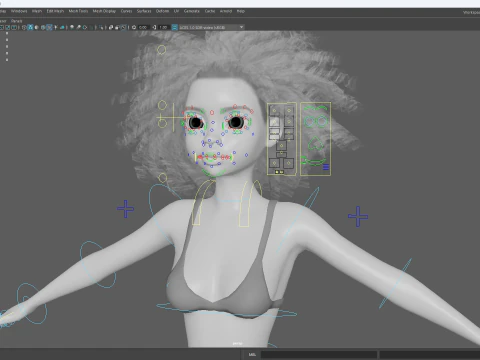Click the exposure icon in the panel toolbar
Viewport: 480px width, 360px height.
point(134,27)
